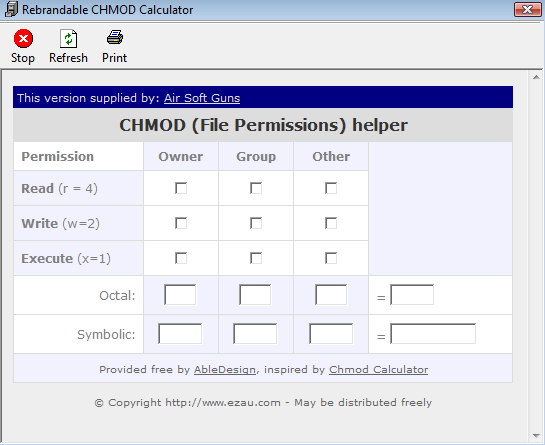Click the app icon in title bar
Image resolution: width=545 pixels, height=445 pixels.
[x=11, y=9]
